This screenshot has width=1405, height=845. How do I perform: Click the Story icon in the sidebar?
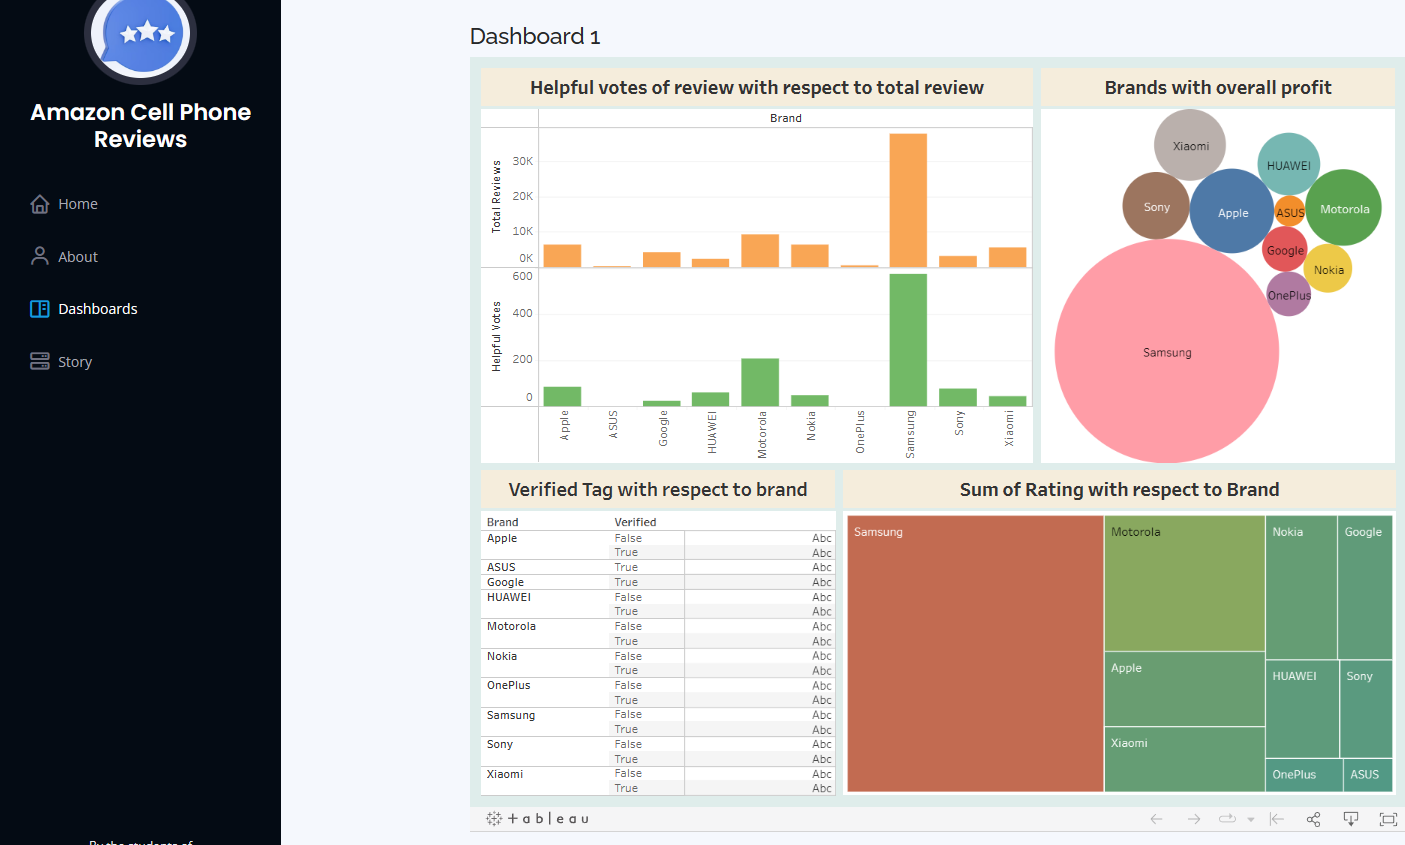point(39,360)
